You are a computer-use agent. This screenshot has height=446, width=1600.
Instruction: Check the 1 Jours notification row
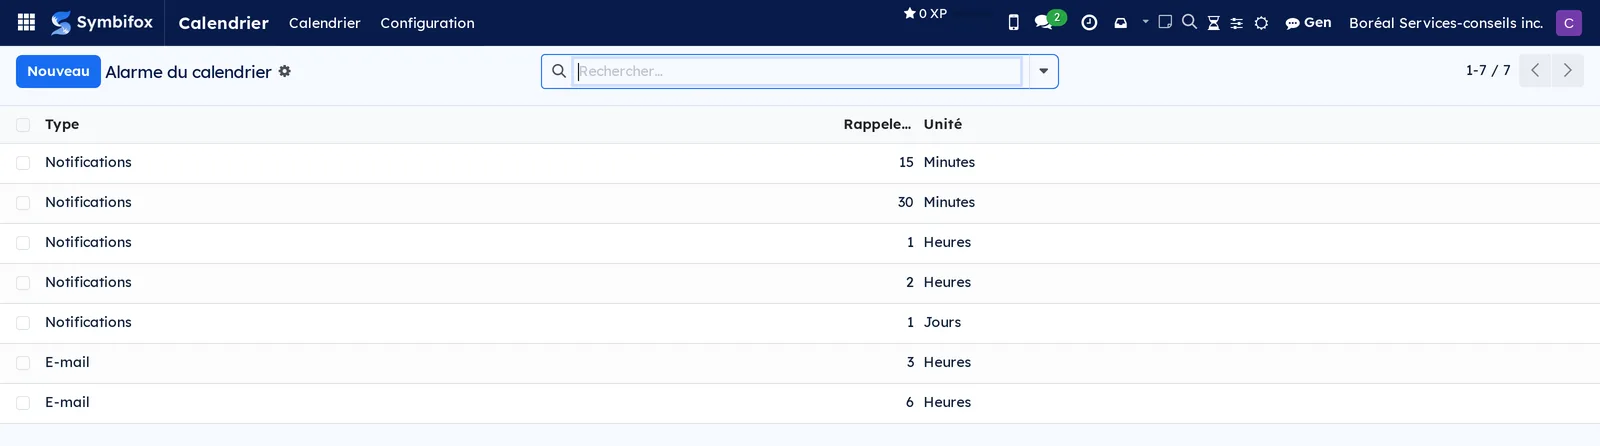(x=23, y=323)
